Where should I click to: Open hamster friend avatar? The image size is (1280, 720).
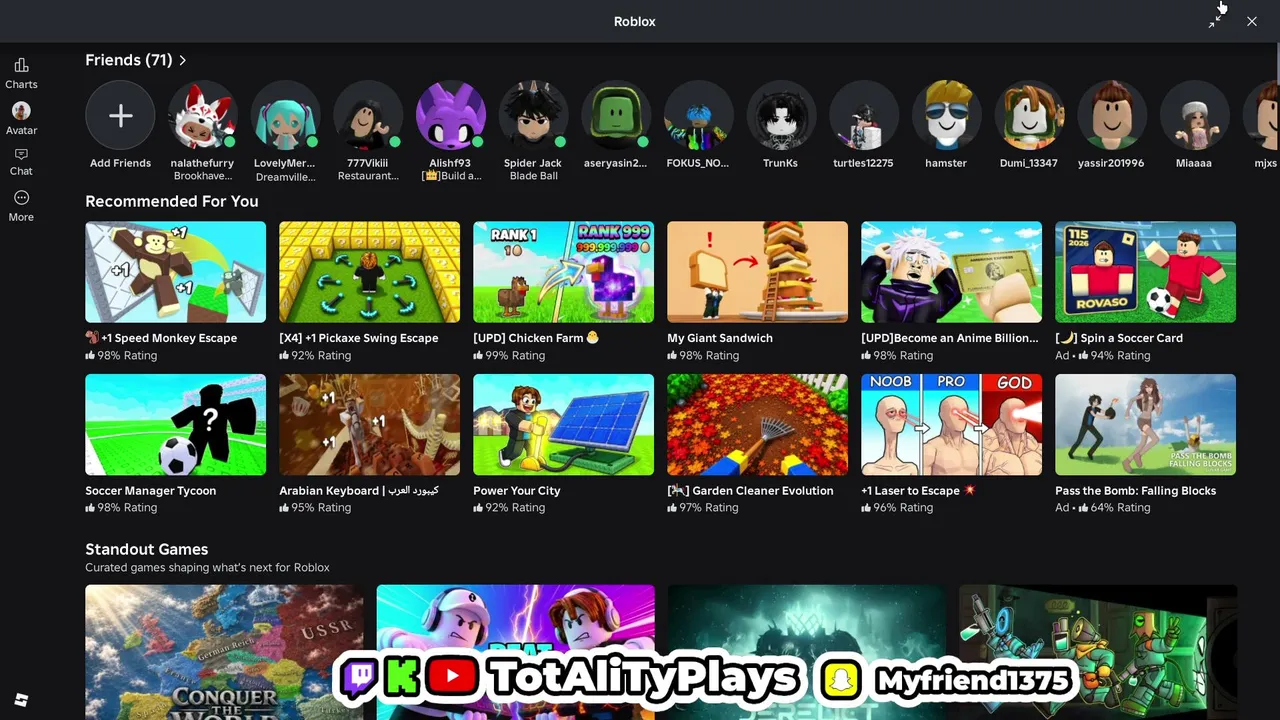coord(946,116)
